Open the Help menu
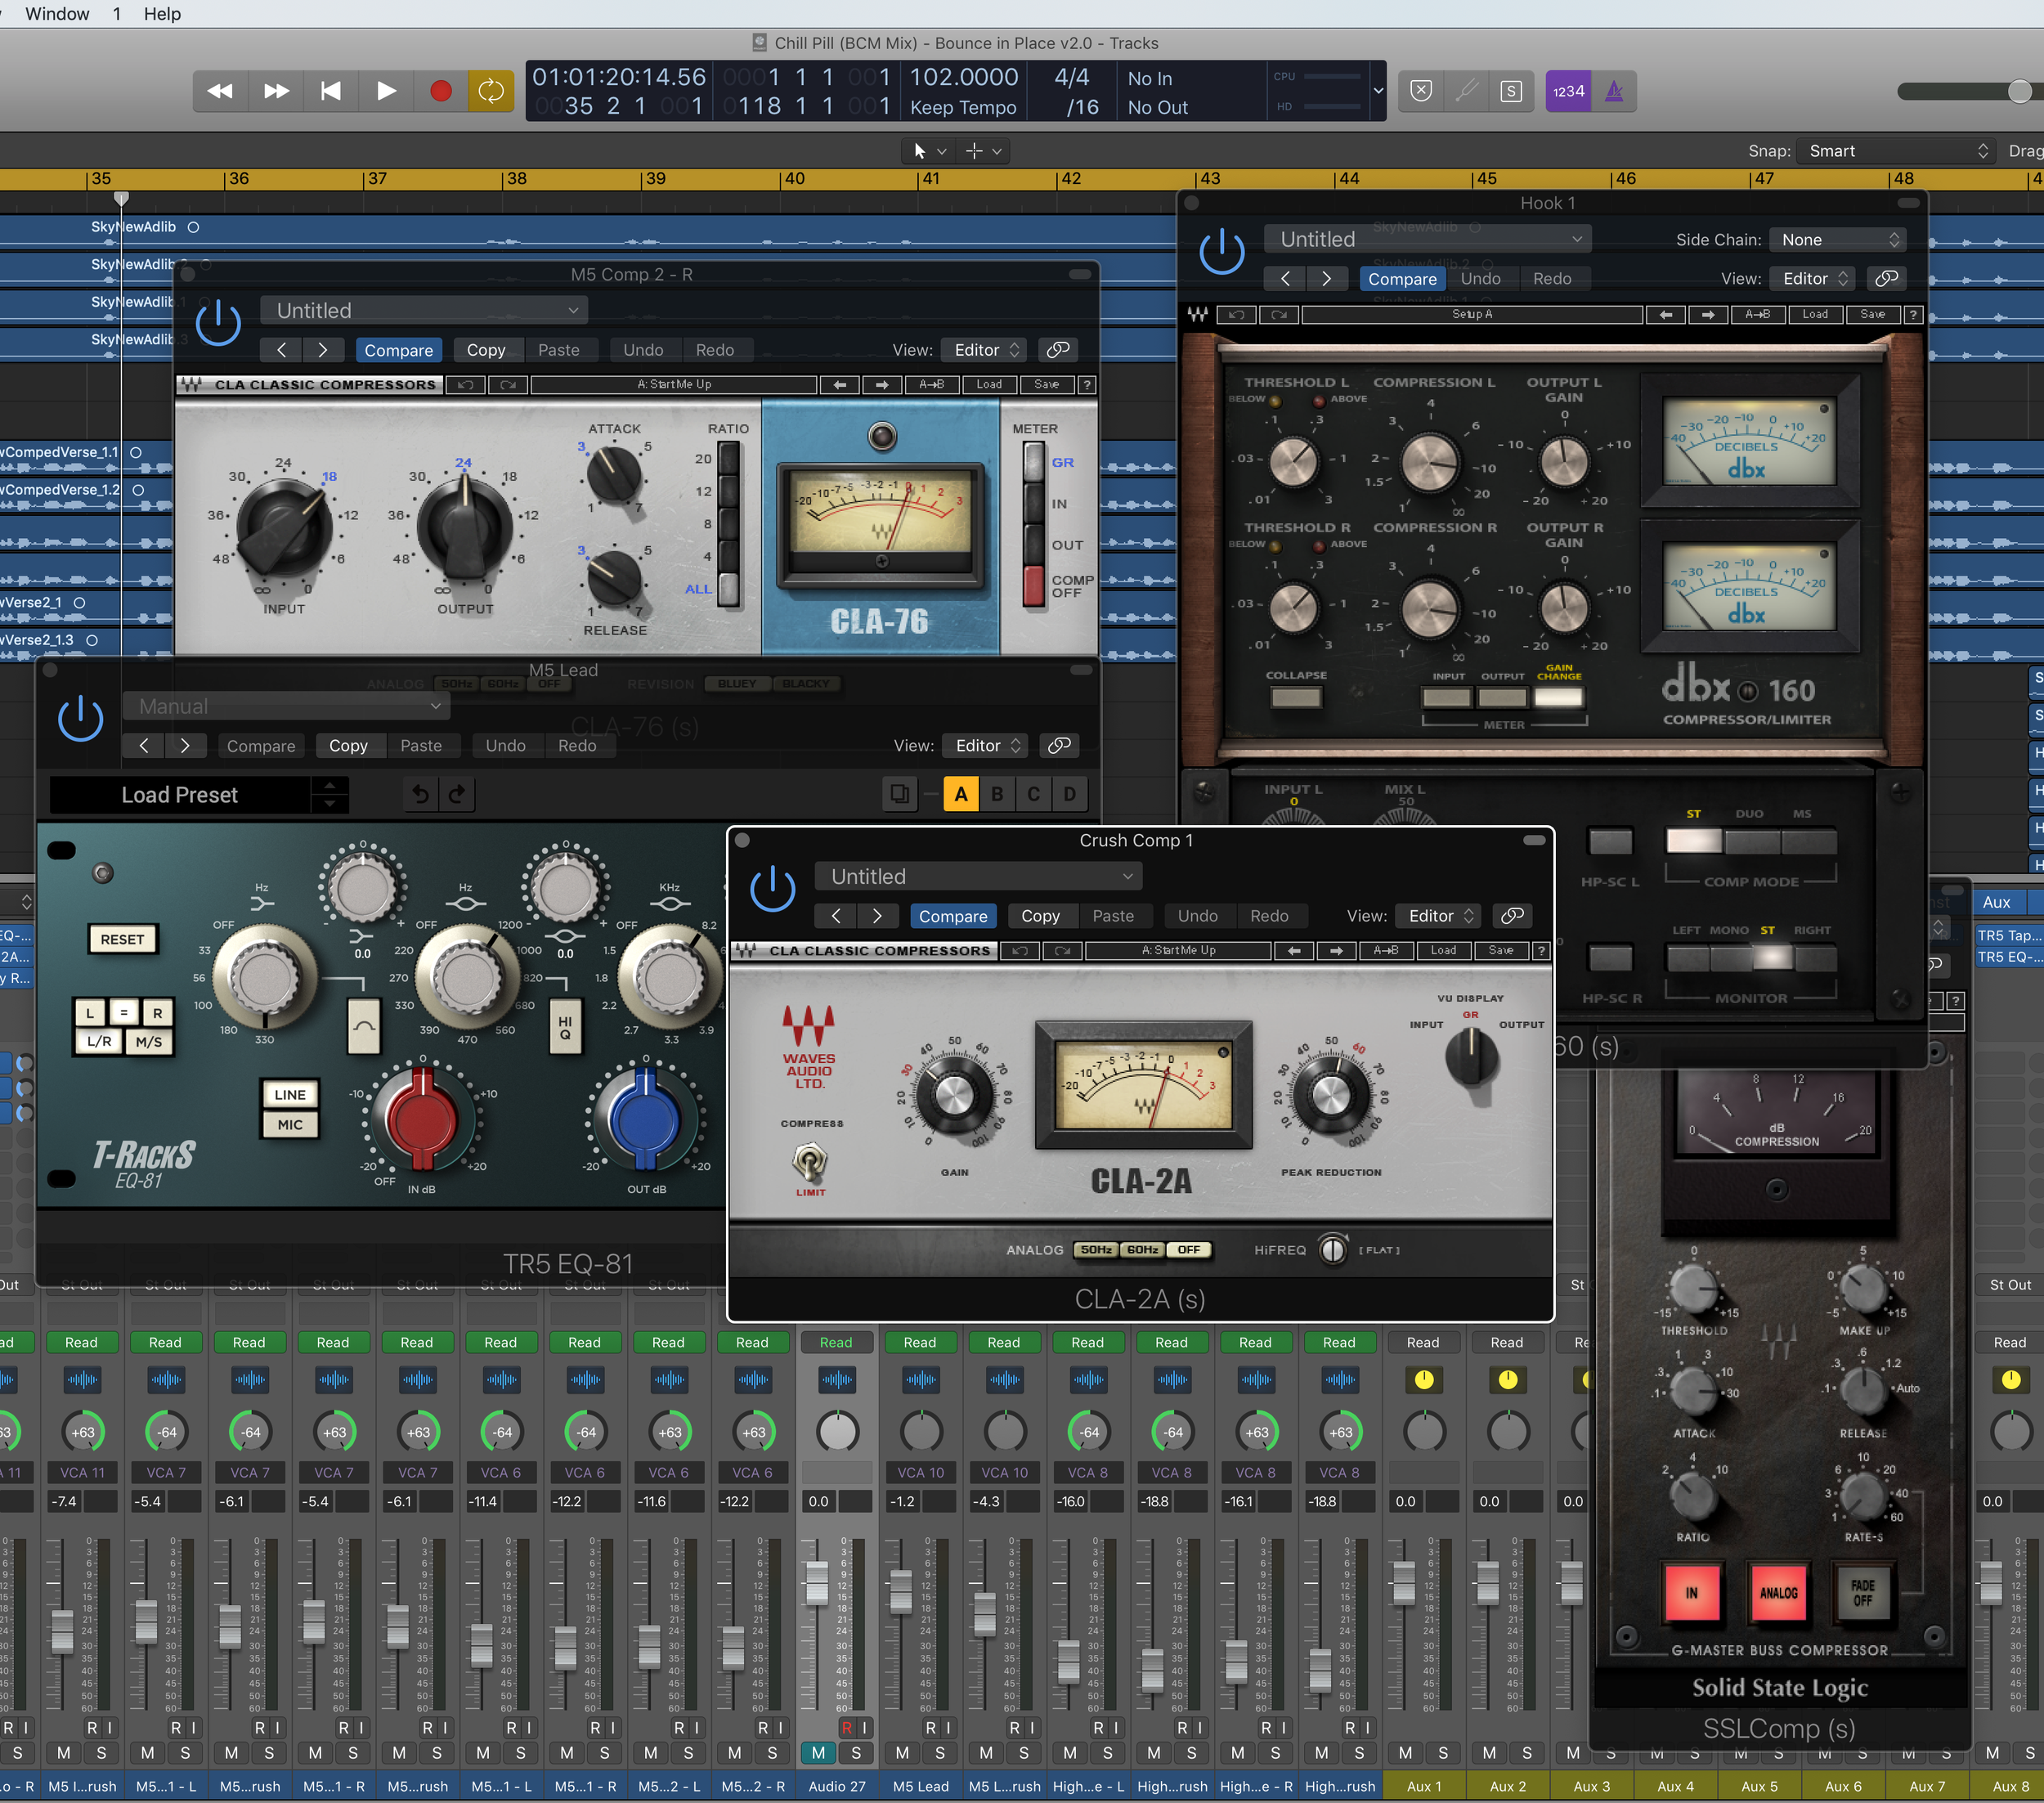 coord(162,14)
